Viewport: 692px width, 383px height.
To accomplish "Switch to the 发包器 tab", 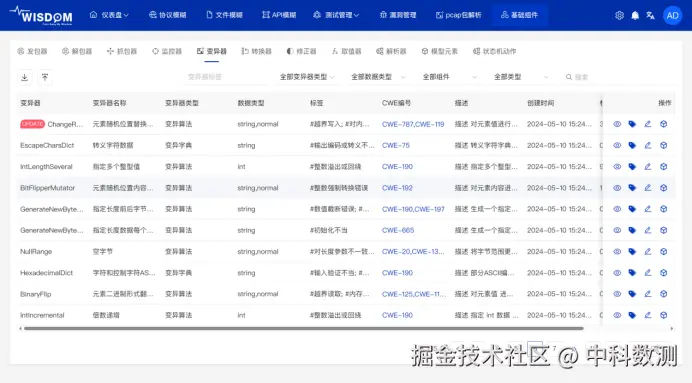I will click(32, 51).
